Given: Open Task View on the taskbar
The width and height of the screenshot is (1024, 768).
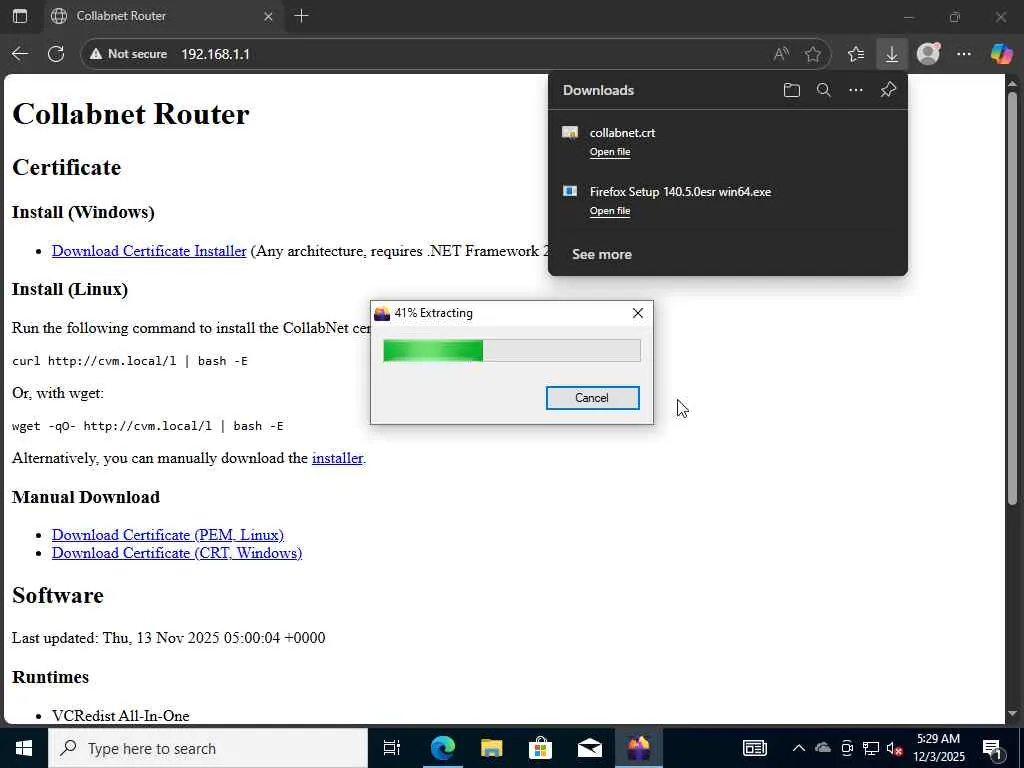Looking at the screenshot, I should [x=392, y=748].
